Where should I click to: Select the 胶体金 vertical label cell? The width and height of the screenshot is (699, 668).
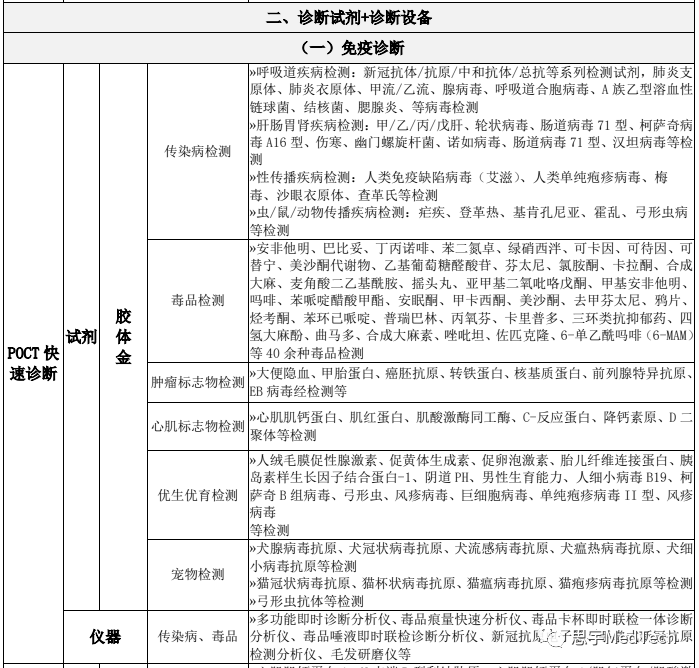(123, 337)
